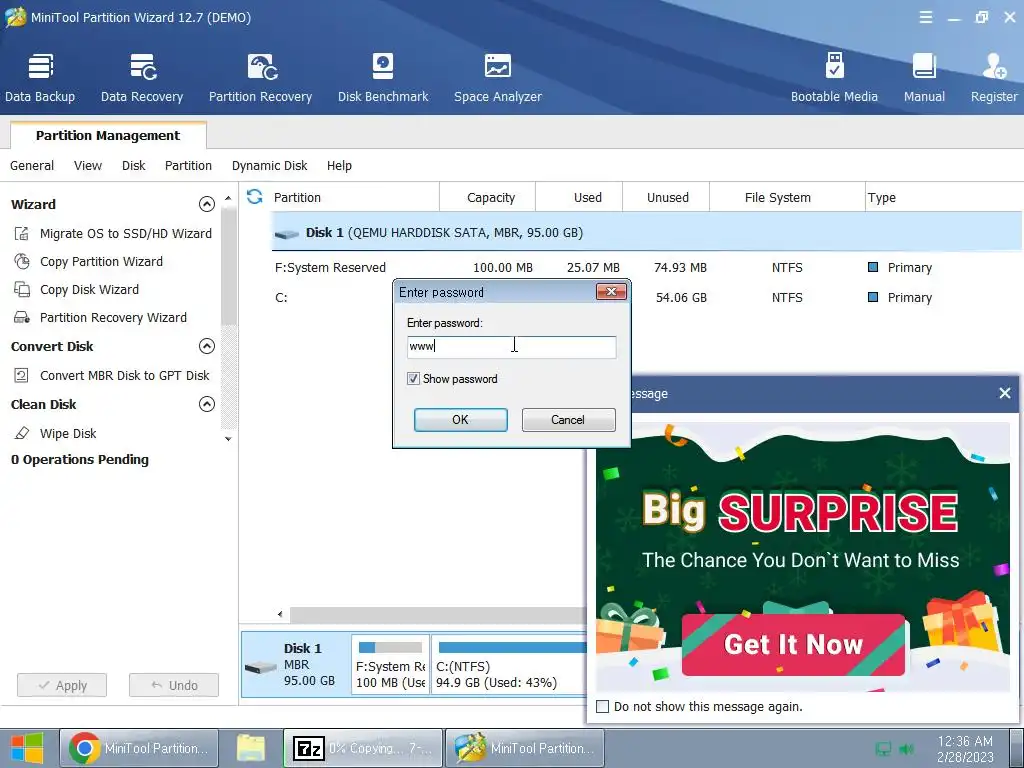Collapse the Convert Disk section
1024x768 pixels.
[x=206, y=346]
